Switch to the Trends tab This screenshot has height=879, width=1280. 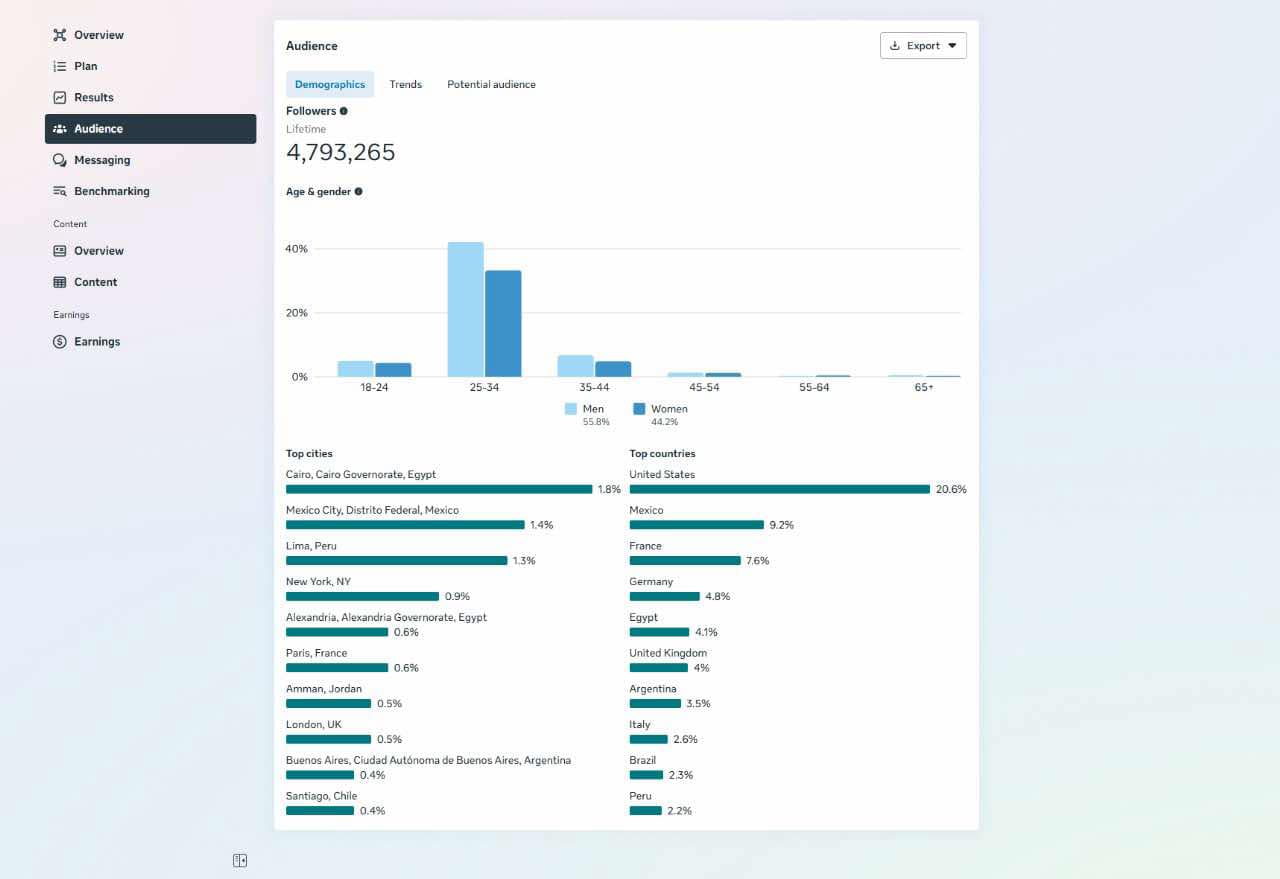tap(406, 84)
